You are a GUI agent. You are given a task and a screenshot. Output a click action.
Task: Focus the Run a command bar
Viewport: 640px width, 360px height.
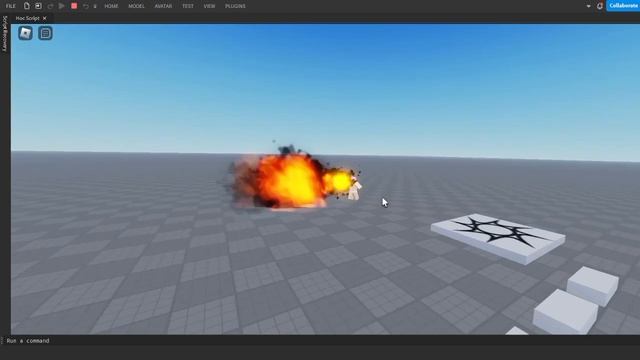coord(320,340)
